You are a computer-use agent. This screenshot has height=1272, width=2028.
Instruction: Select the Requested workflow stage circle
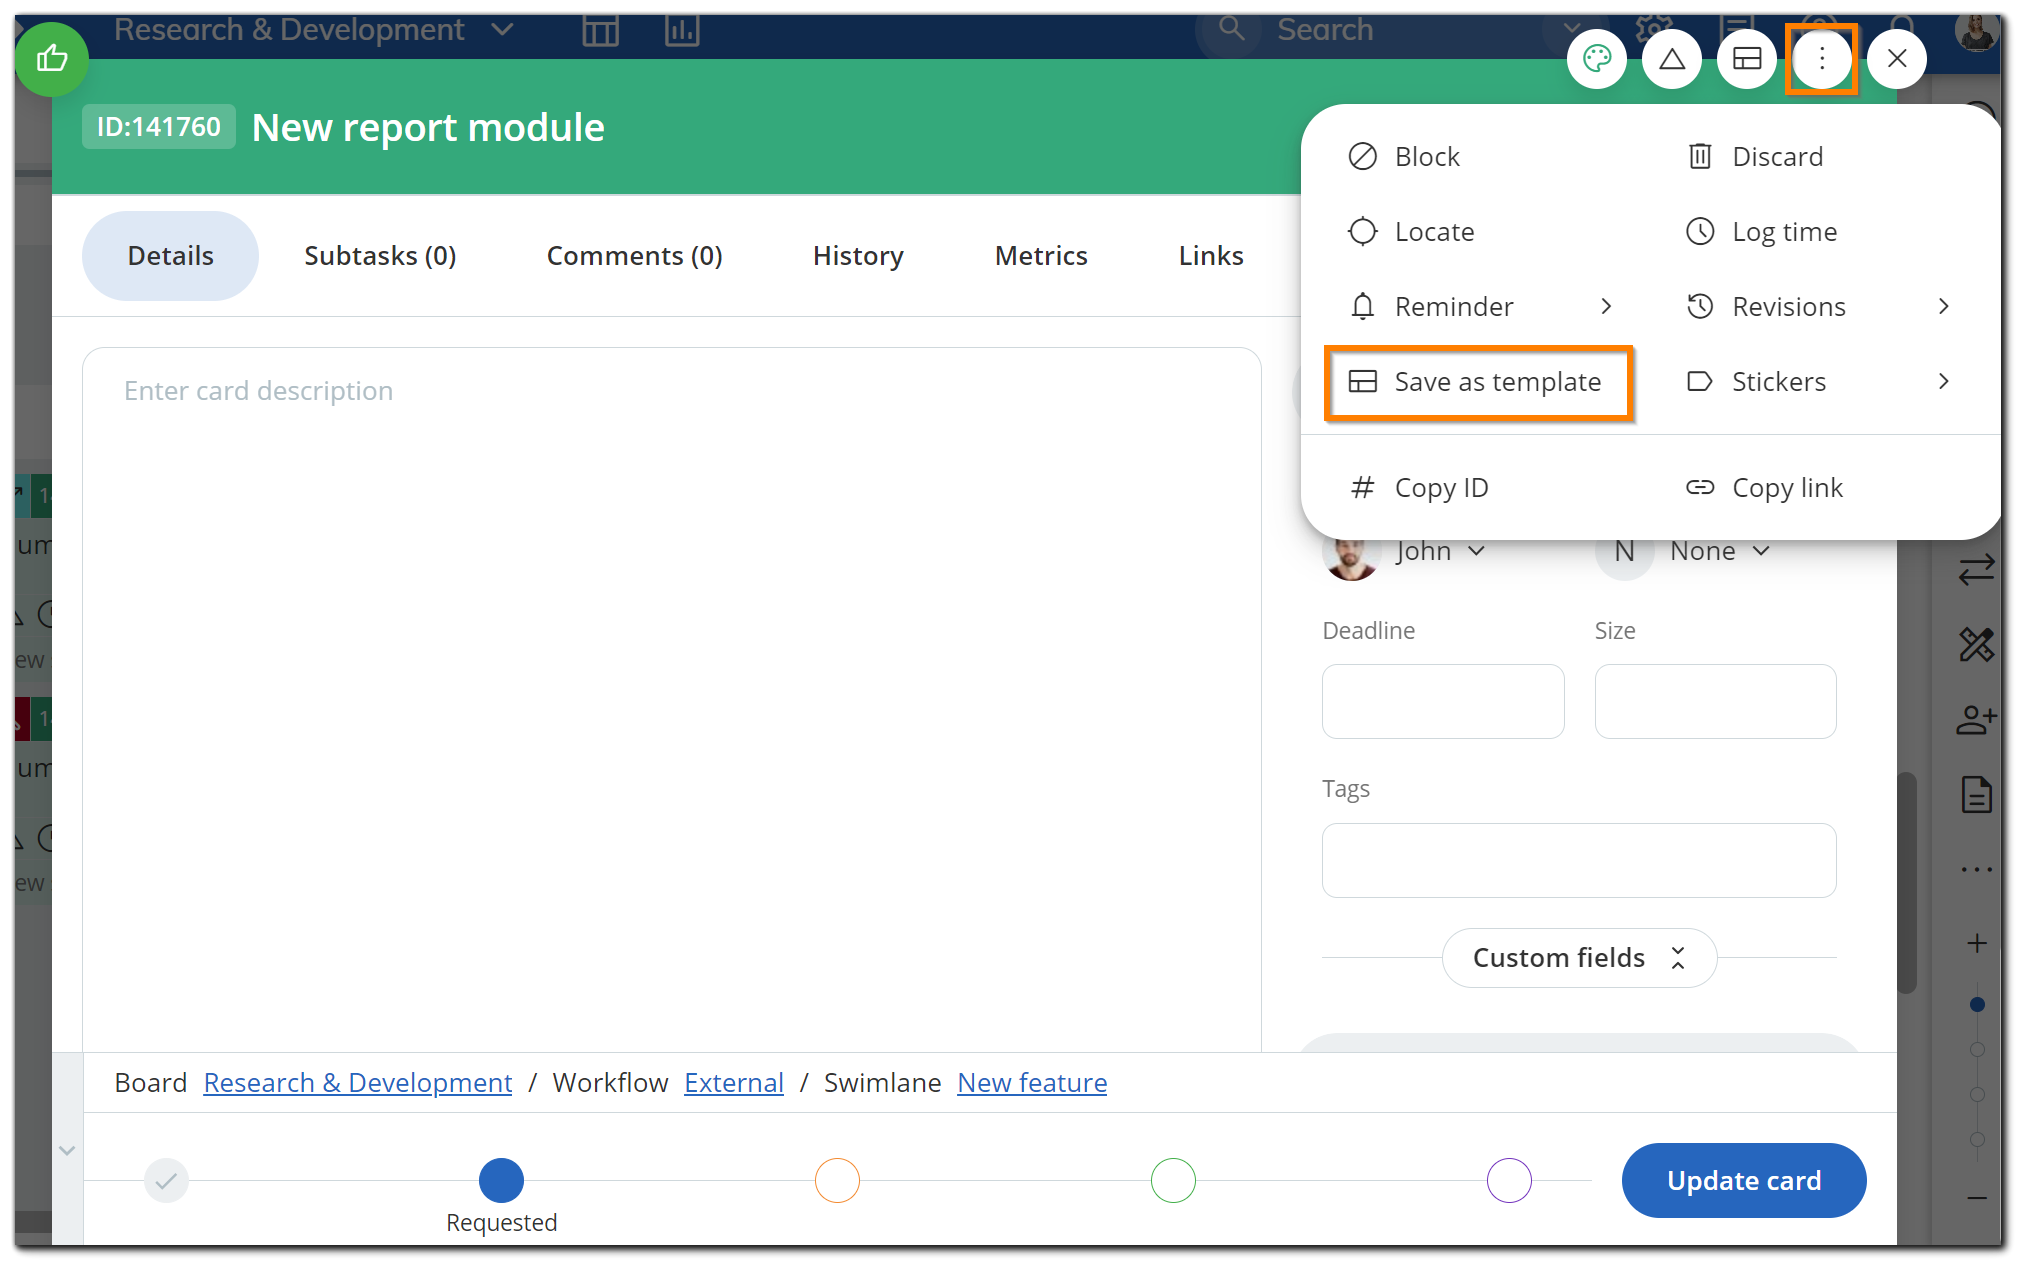(x=501, y=1180)
